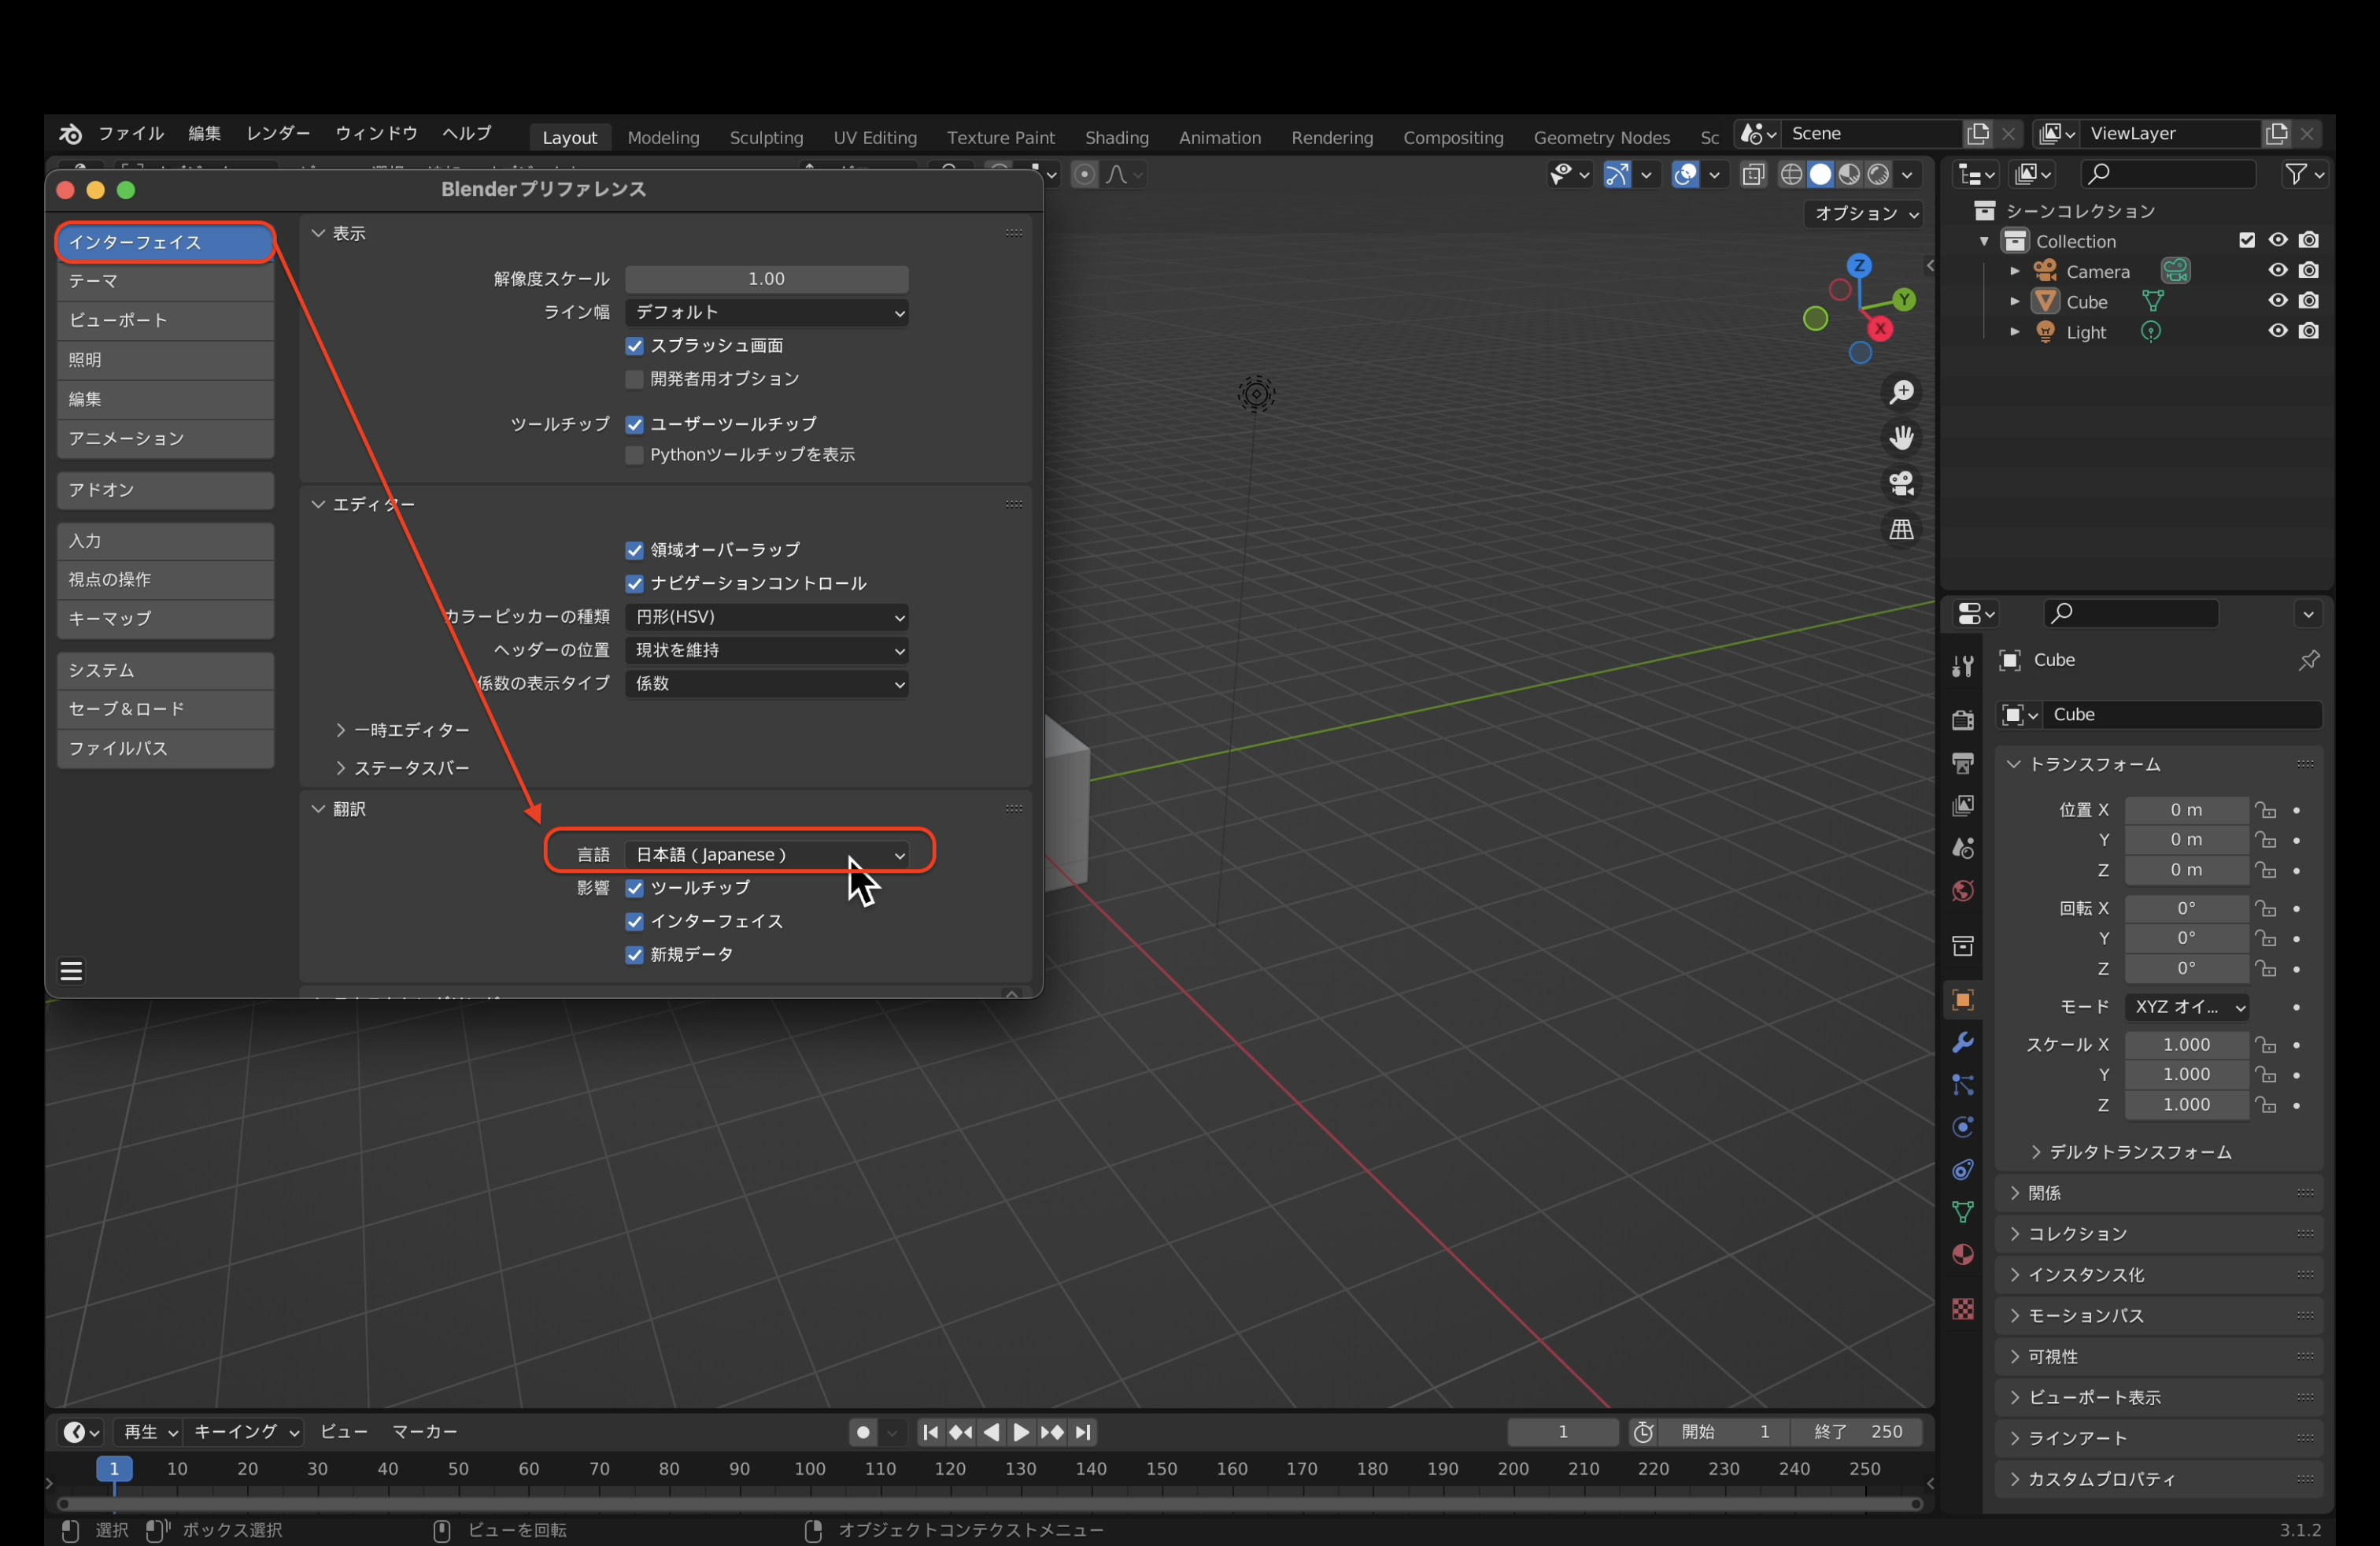Click the pan hand icon in viewport
This screenshot has width=2380, height=1546.
click(x=1901, y=438)
